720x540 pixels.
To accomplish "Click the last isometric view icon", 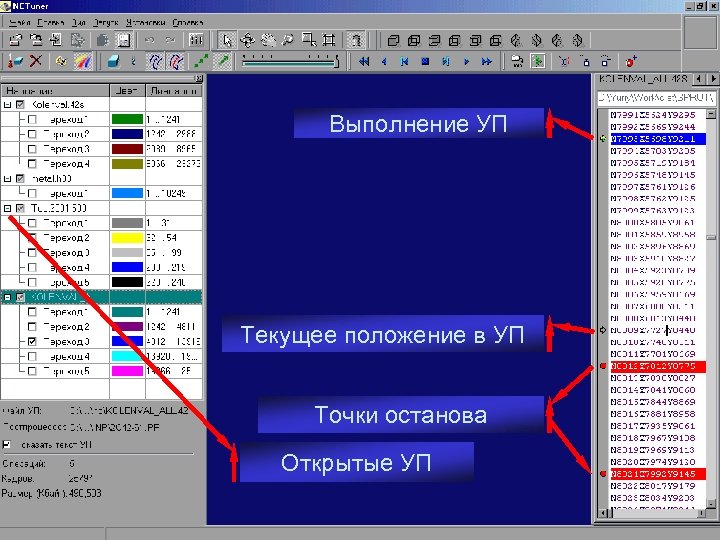I will coord(578,41).
